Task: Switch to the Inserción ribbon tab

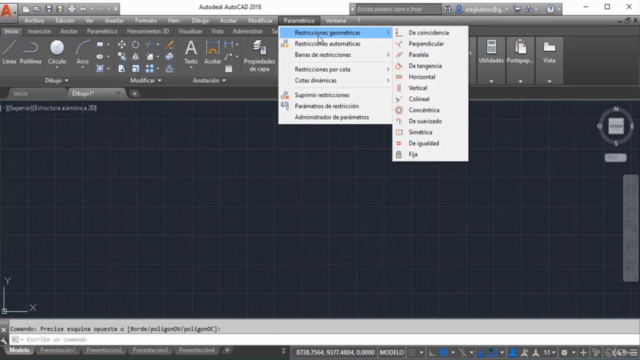Action: tap(39, 31)
